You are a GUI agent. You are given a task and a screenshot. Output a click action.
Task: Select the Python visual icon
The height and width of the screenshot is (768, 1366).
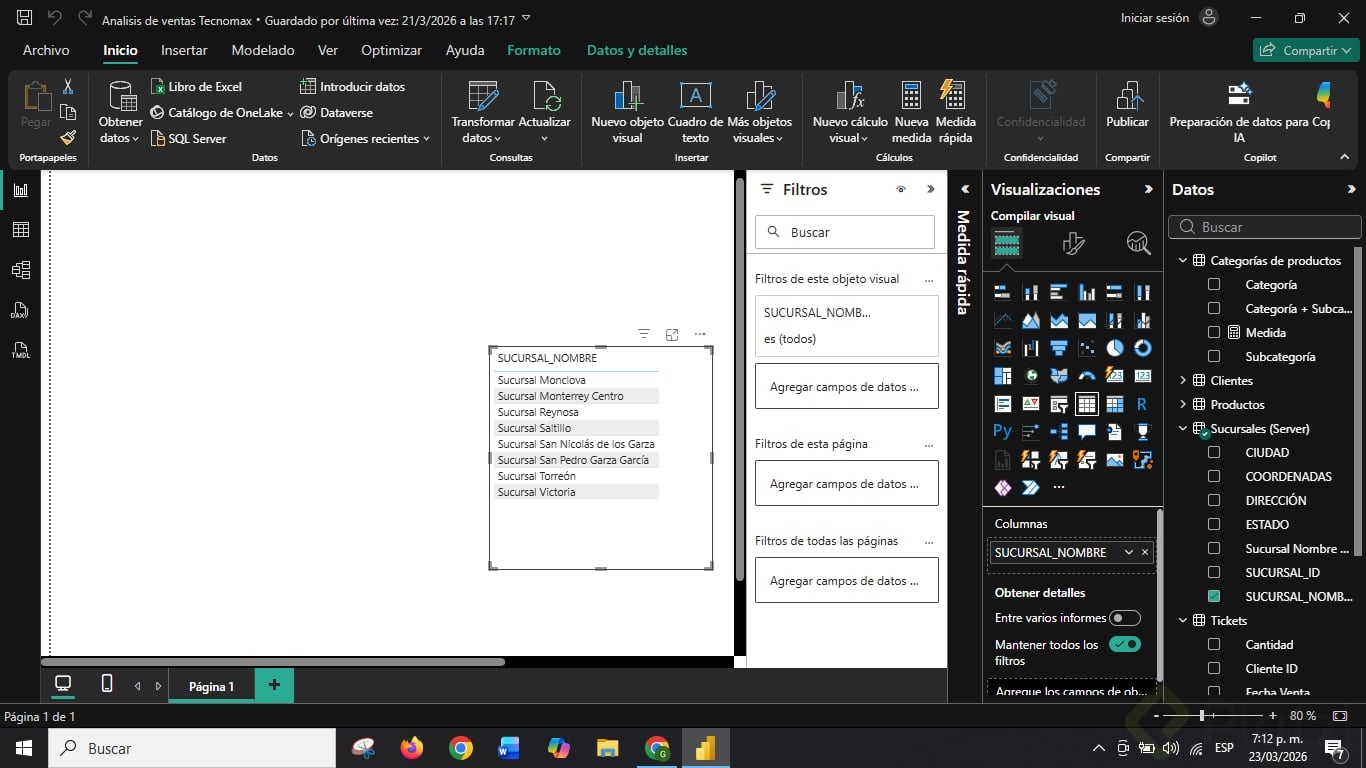1002,432
